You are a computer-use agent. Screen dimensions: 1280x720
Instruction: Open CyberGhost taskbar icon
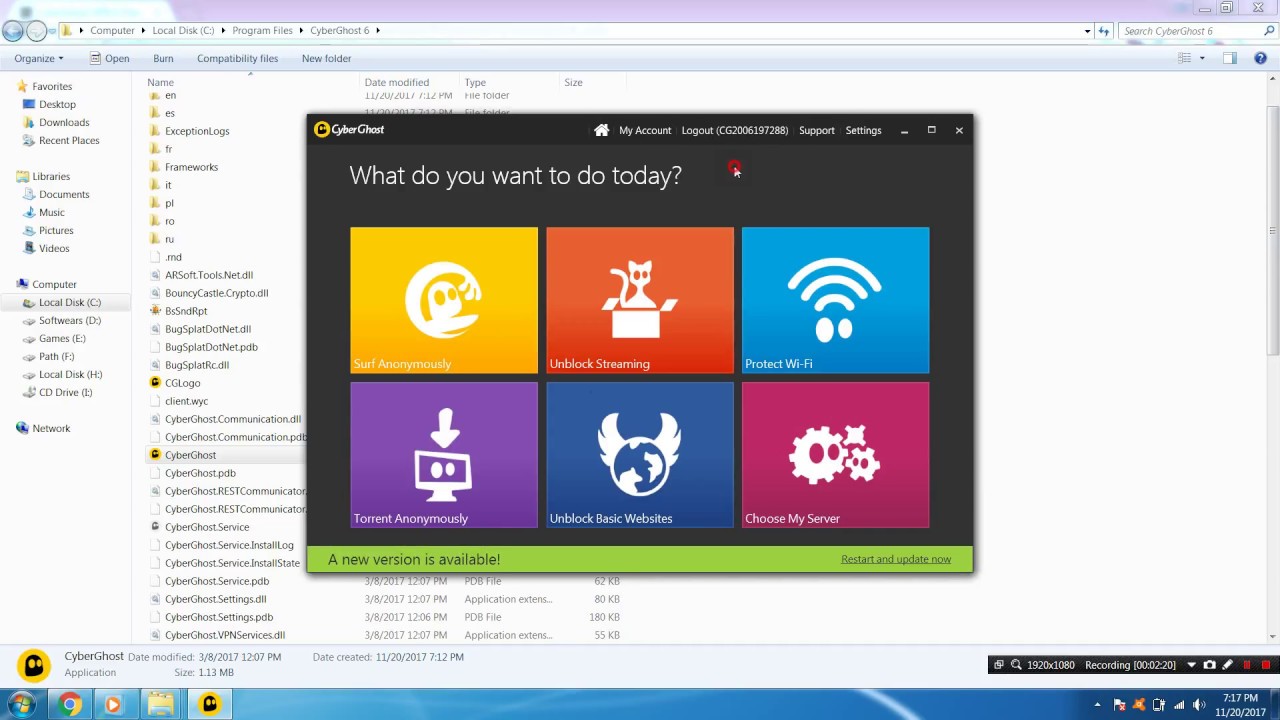click(210, 704)
